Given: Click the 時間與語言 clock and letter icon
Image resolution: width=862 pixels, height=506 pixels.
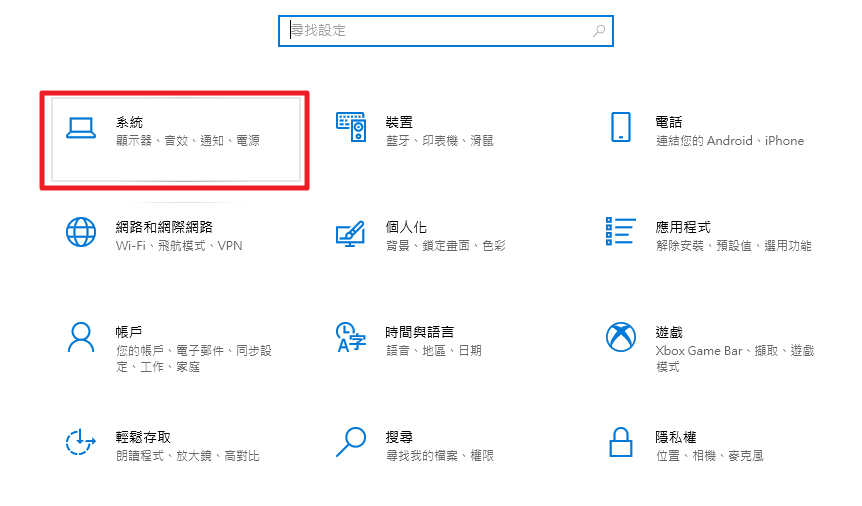Looking at the screenshot, I should click(x=351, y=337).
